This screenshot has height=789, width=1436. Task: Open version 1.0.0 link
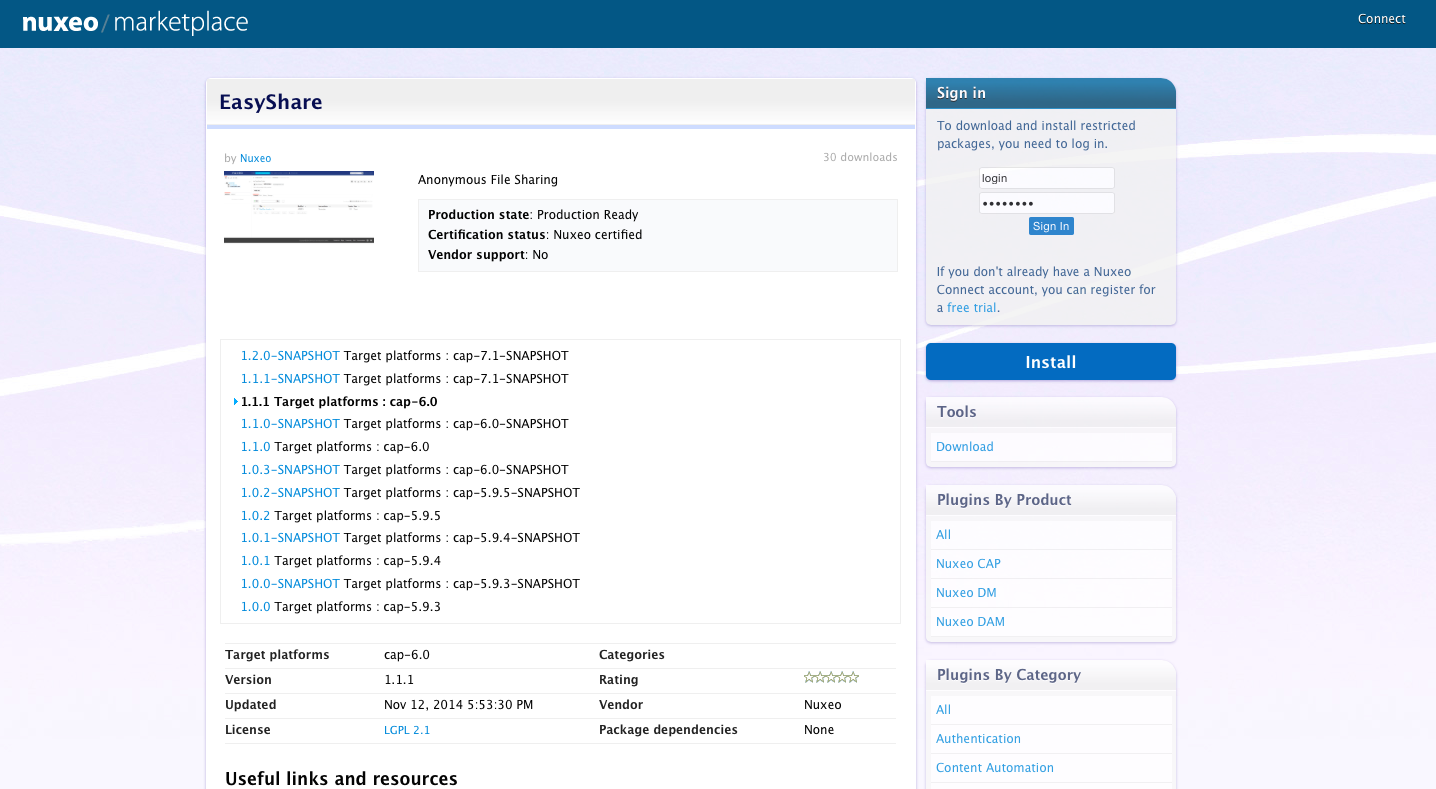256,607
